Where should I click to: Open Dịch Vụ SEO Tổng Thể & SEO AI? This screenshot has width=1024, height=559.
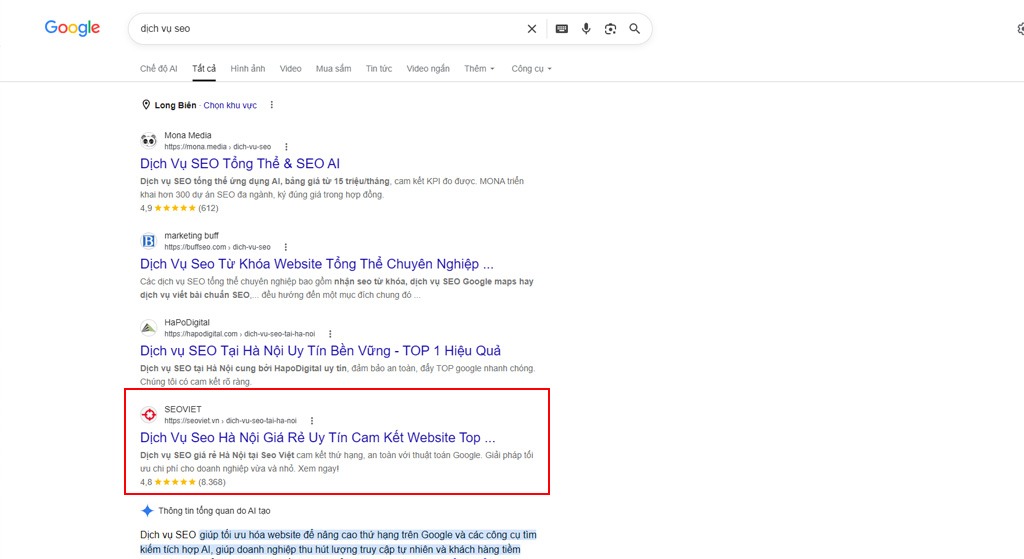[x=240, y=163]
